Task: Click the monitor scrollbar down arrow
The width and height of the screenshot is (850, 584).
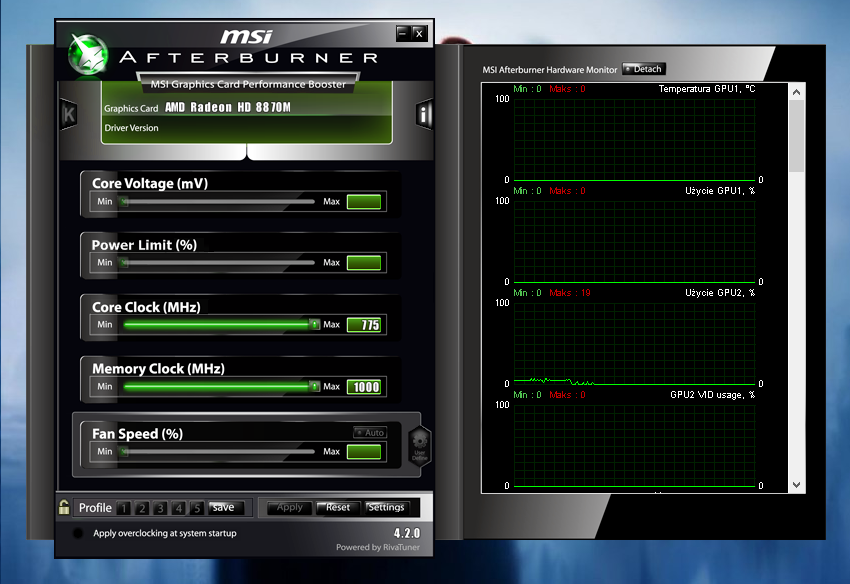Action: [796, 485]
